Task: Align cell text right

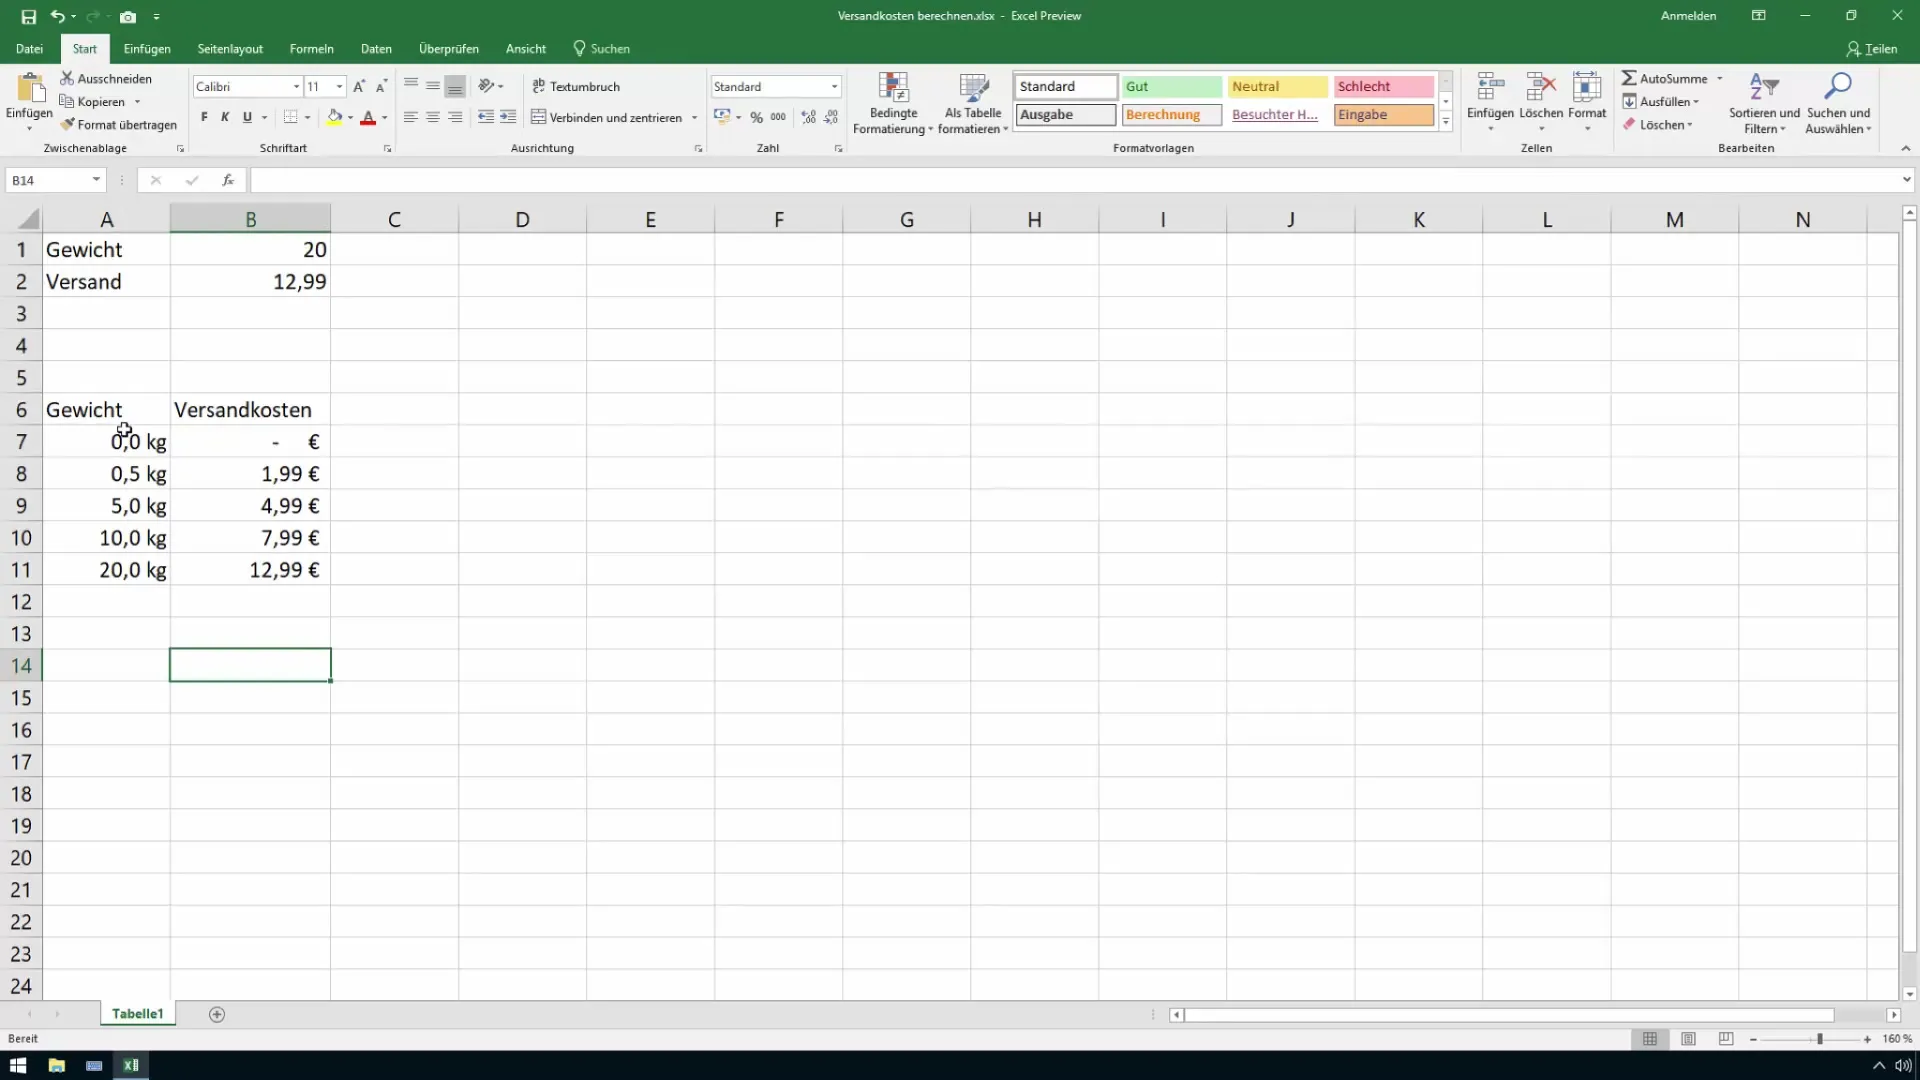Action: (x=455, y=117)
